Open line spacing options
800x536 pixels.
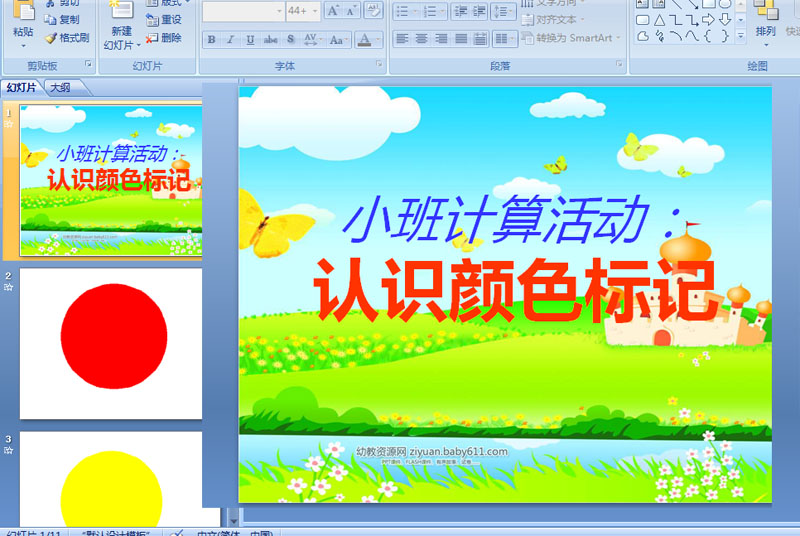pos(503,11)
